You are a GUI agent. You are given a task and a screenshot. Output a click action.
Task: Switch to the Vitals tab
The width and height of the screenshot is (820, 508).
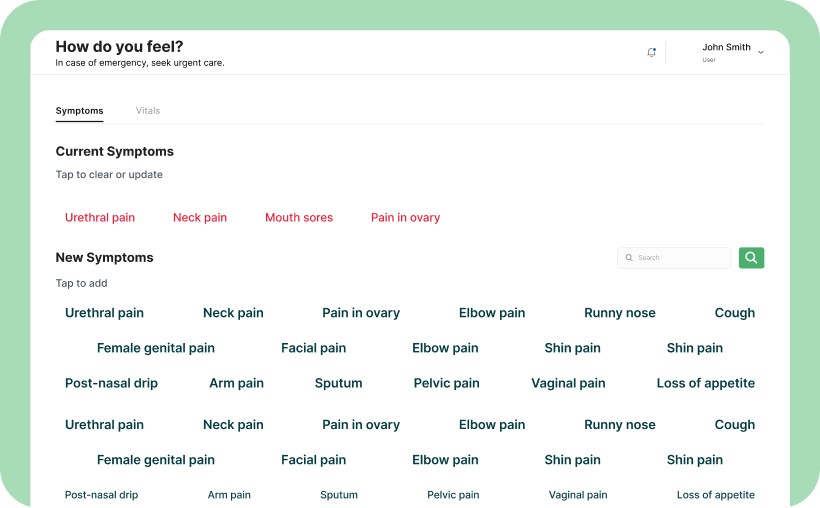coord(148,111)
